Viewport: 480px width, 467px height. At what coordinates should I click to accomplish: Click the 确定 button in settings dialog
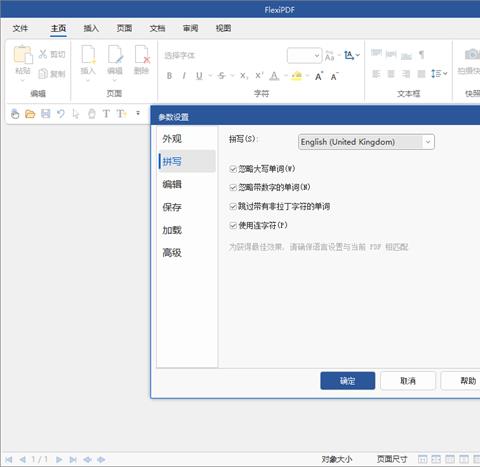[348, 381]
